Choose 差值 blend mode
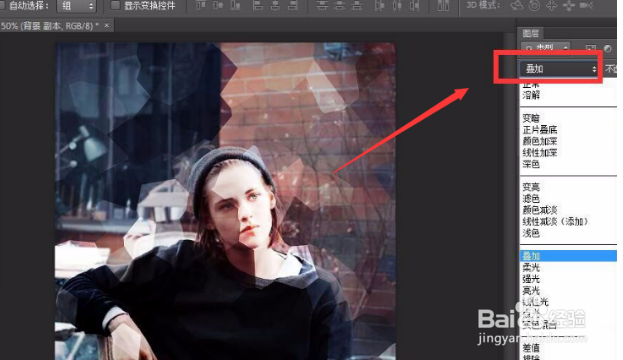The image size is (623, 360). pyautogui.click(x=531, y=348)
